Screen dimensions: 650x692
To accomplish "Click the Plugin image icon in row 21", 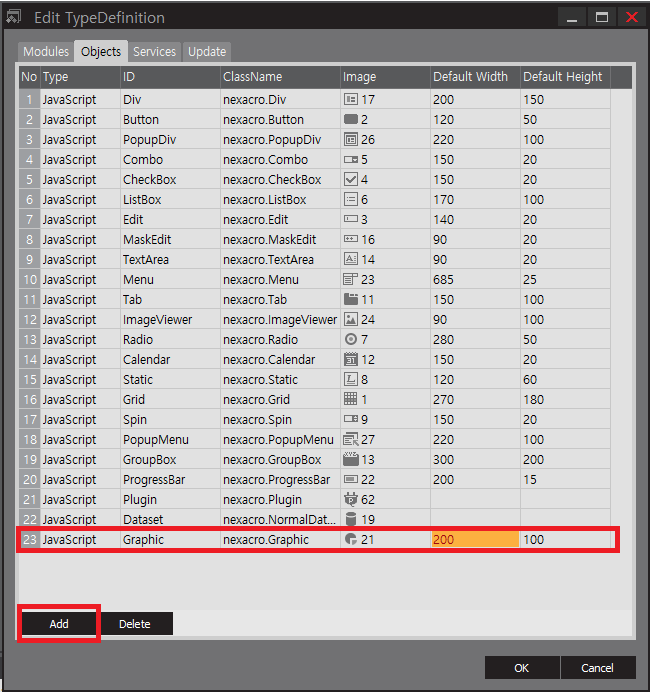I will point(350,499).
